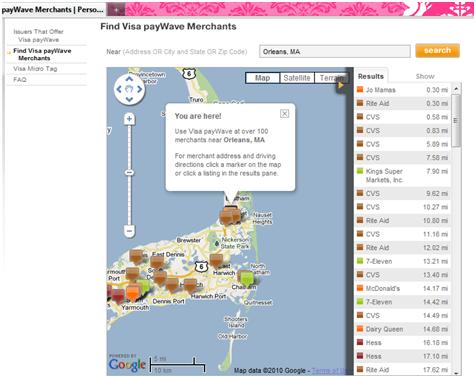476x378 pixels.
Task: Select CVS 13.40 mi result
Action: 403,275
